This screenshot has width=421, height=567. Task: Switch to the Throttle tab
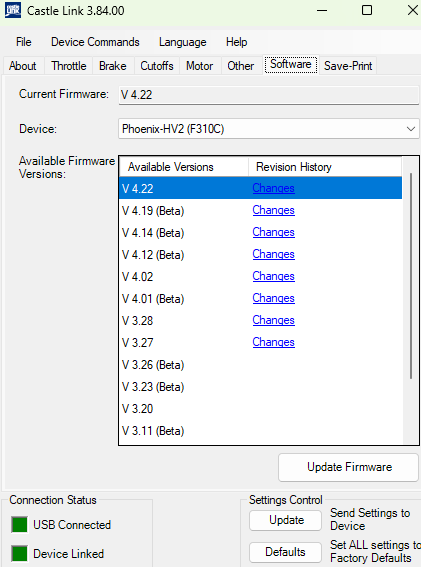[69, 66]
